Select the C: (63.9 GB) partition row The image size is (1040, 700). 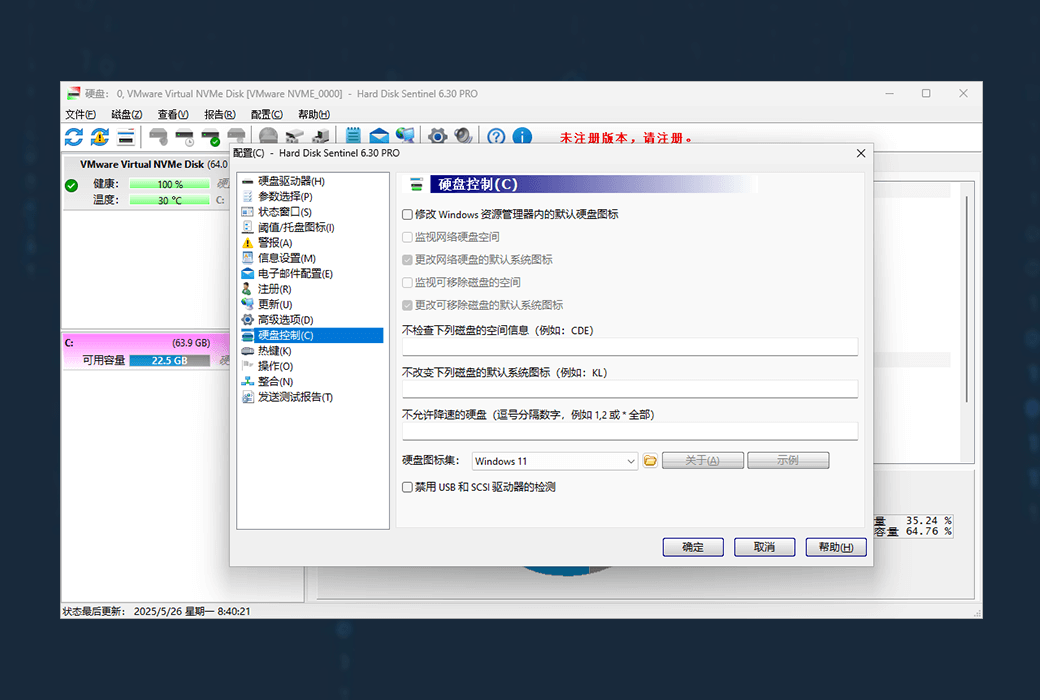[x=146, y=343]
